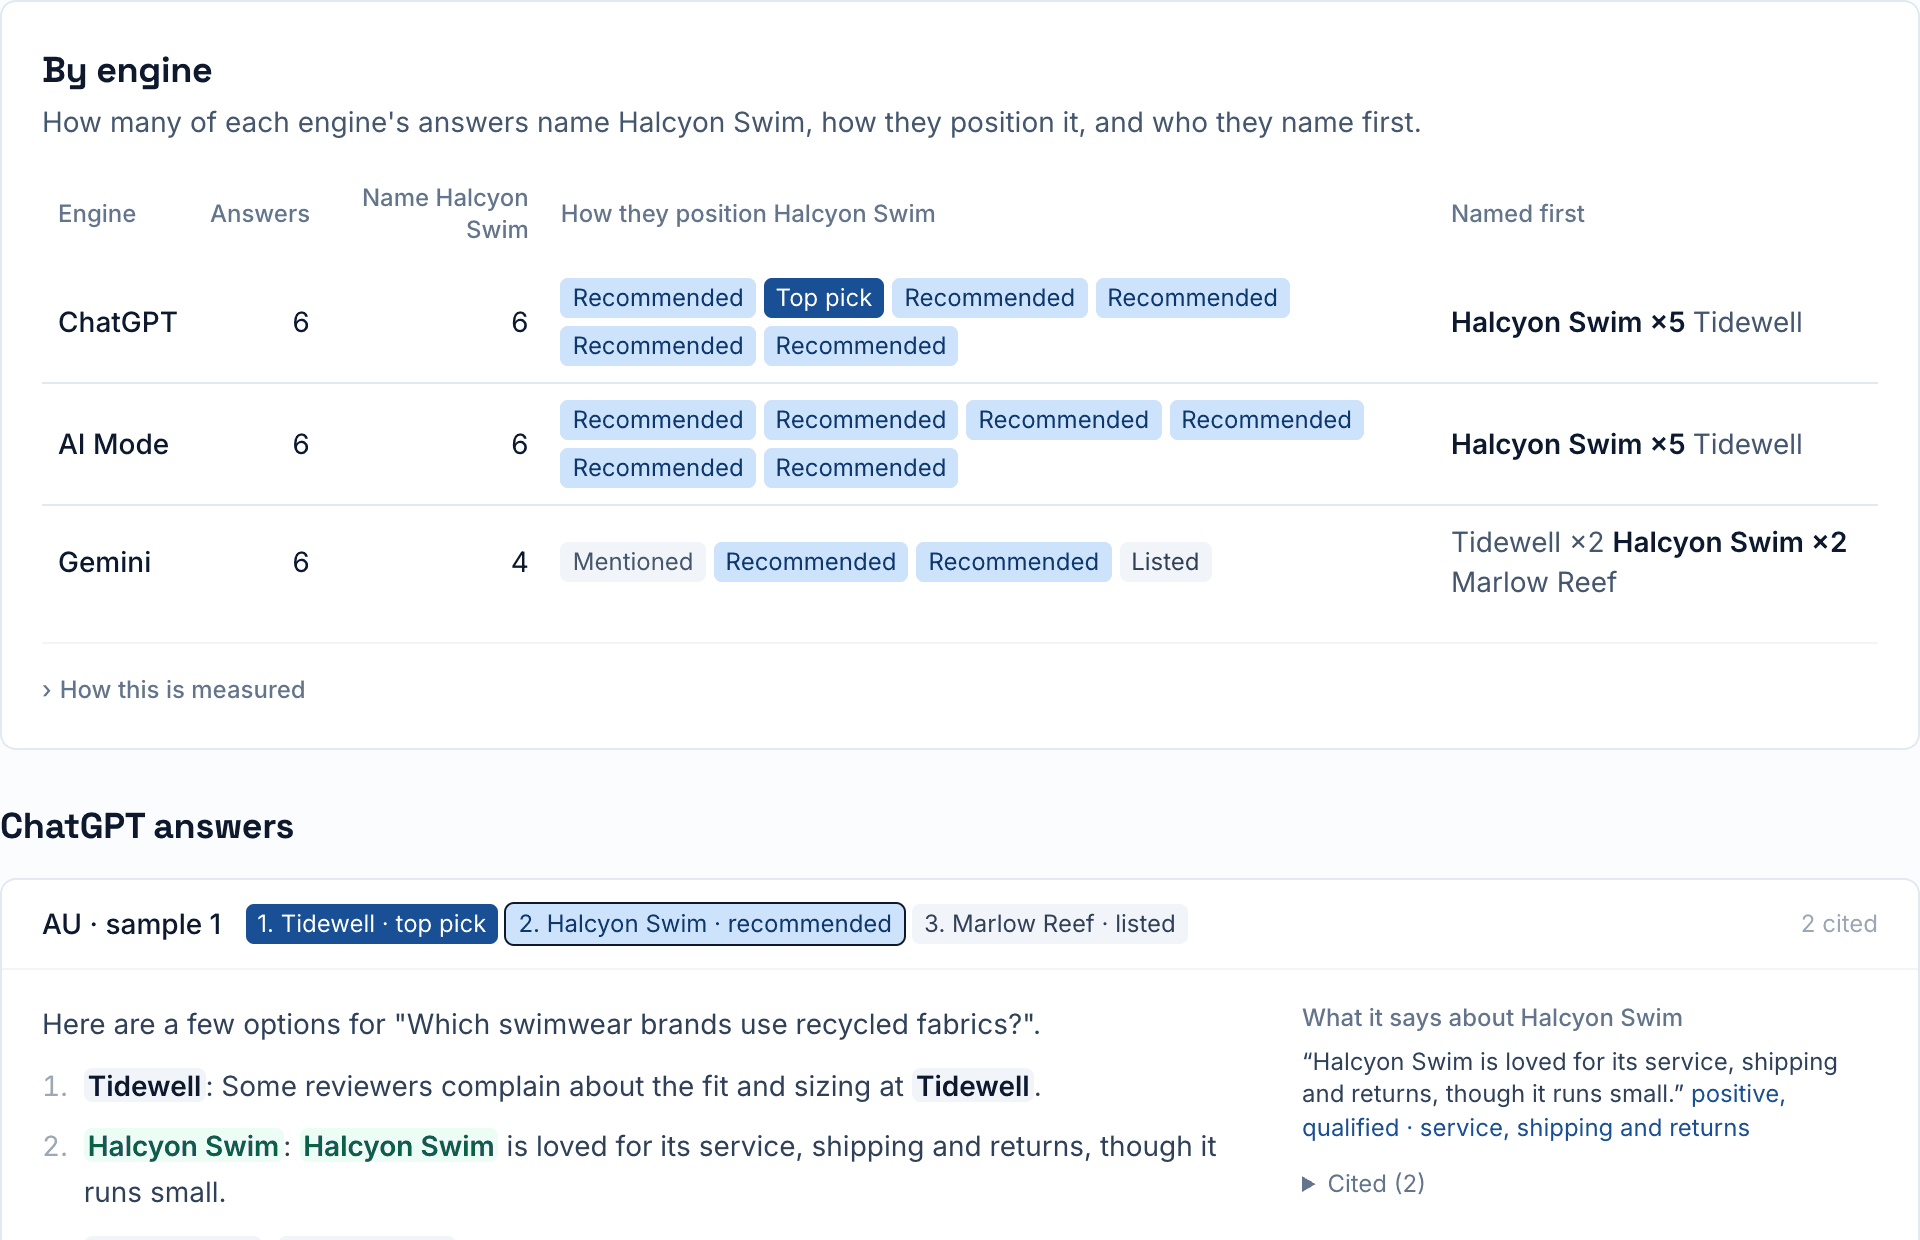Click the 'Answers' column header
Image resolution: width=1920 pixels, height=1240 pixels.
coord(260,214)
